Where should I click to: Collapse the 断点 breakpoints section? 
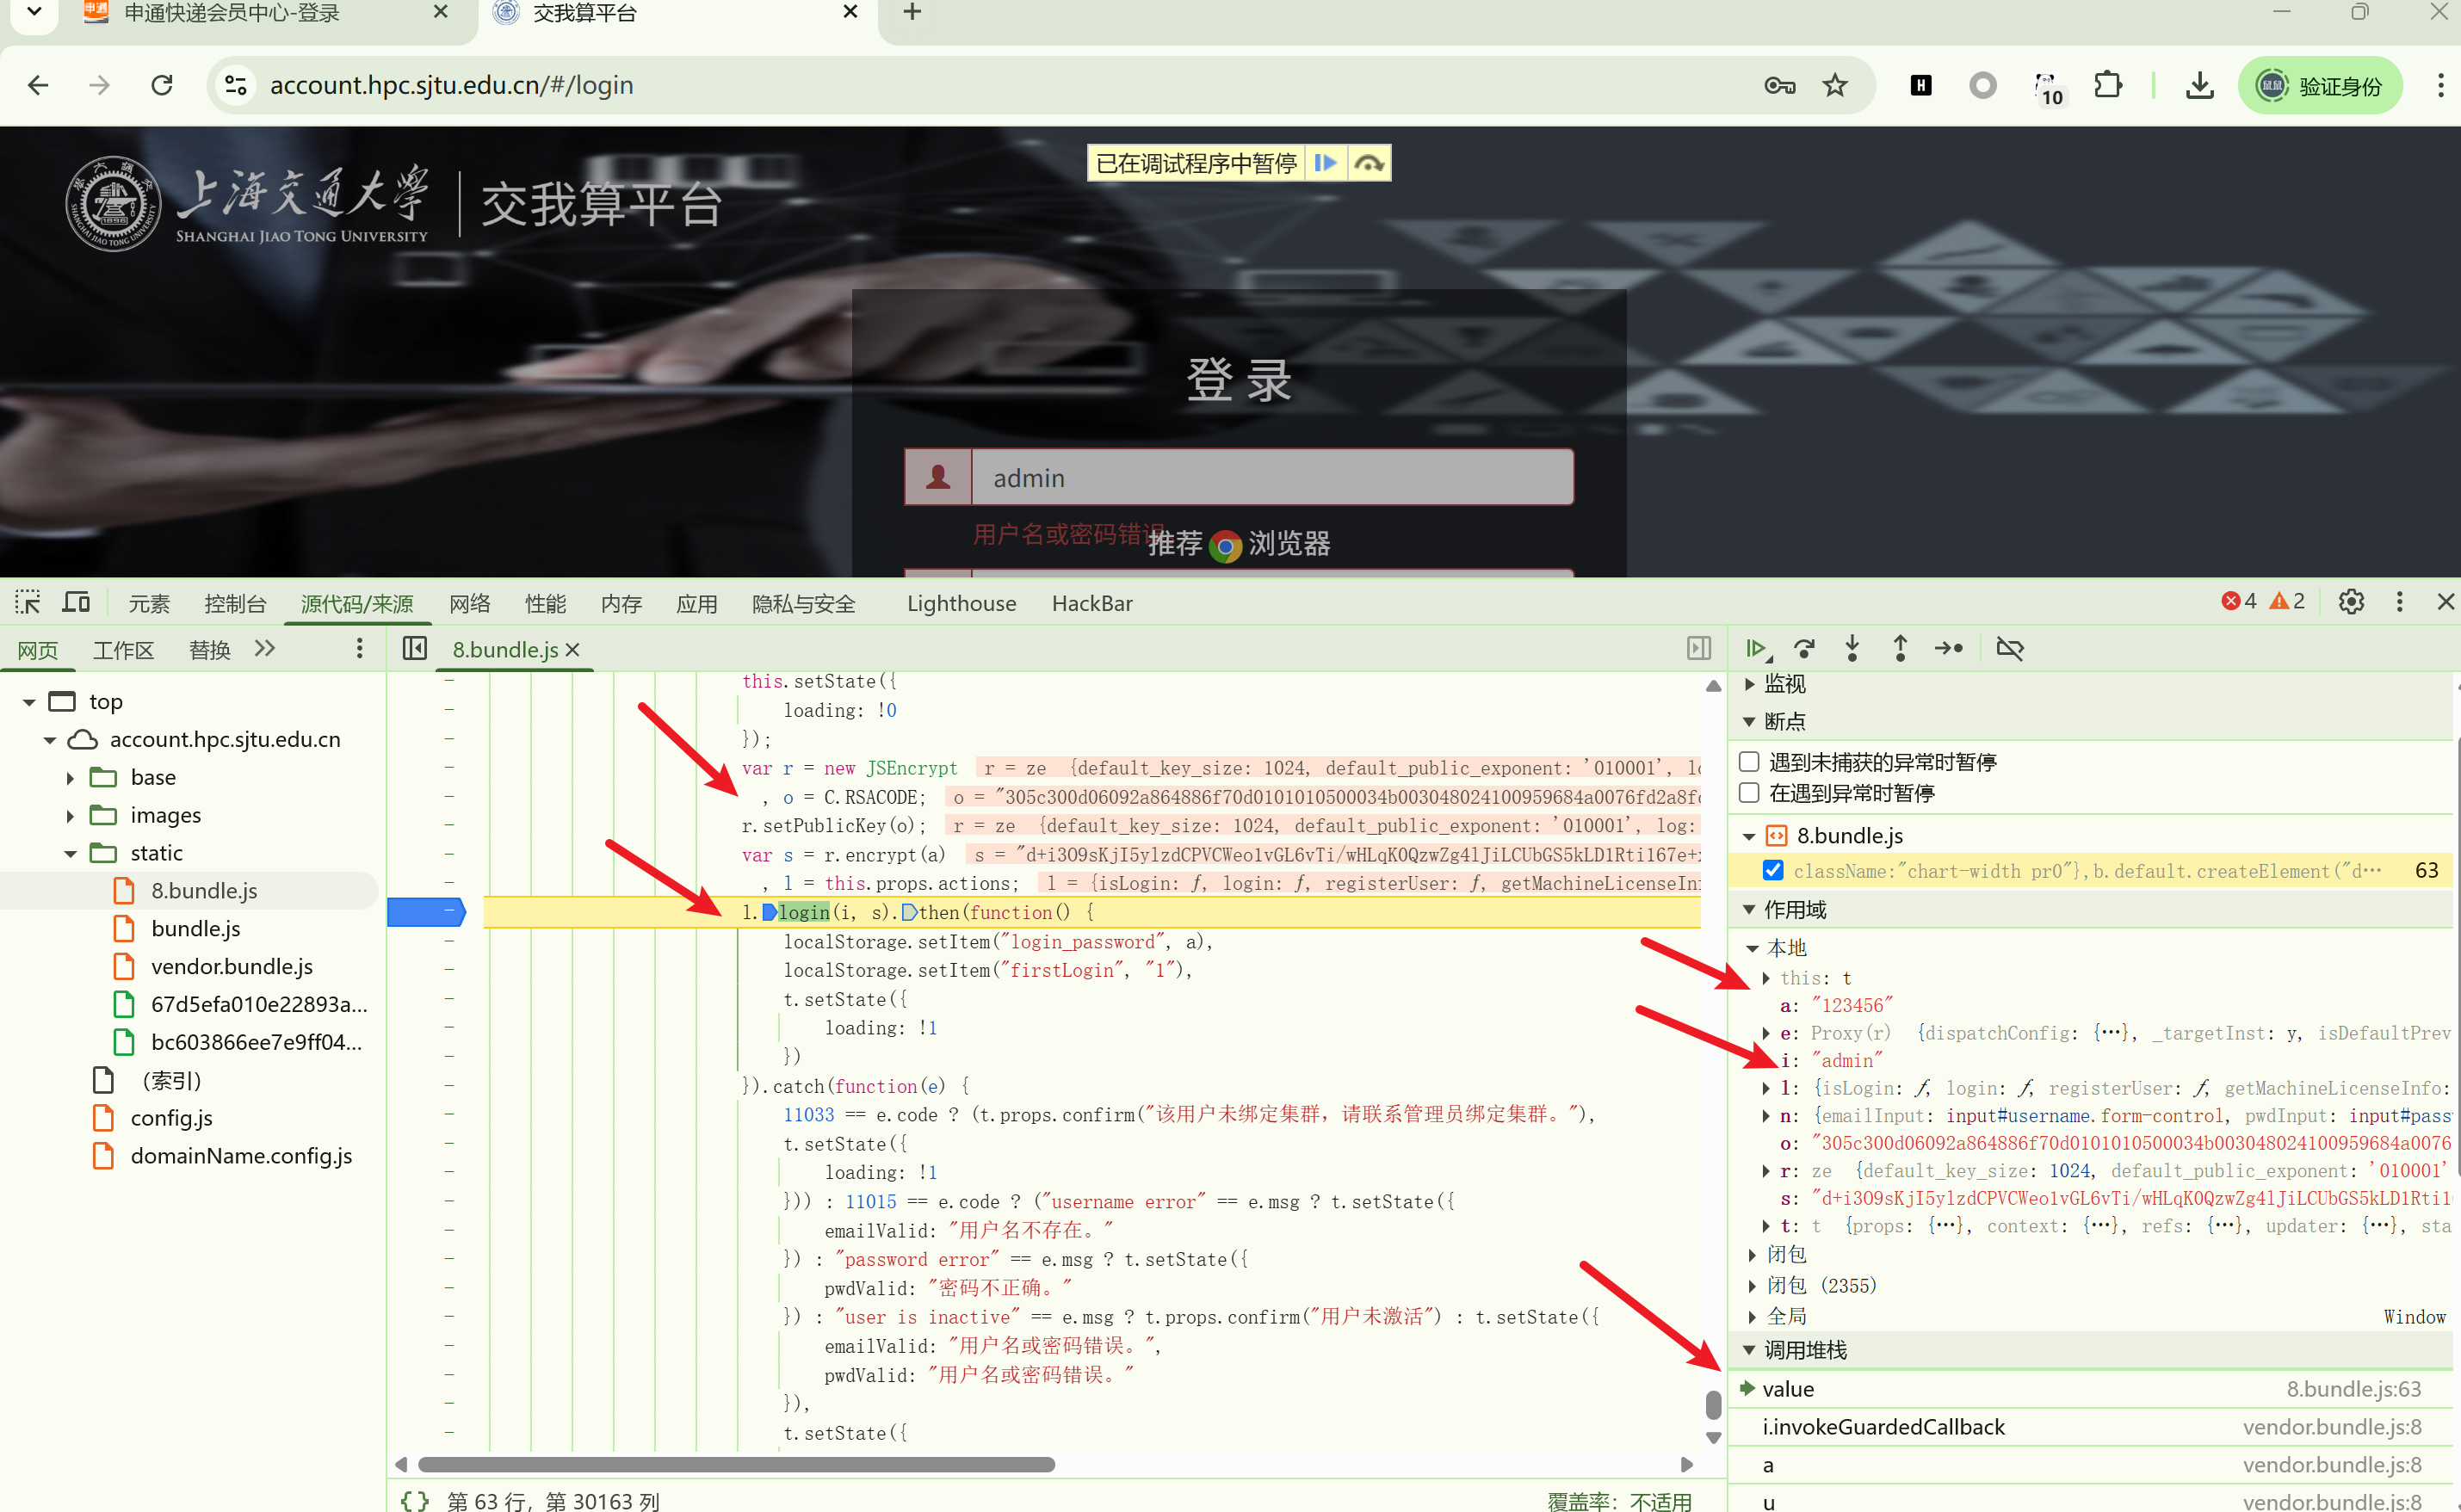[1748, 721]
